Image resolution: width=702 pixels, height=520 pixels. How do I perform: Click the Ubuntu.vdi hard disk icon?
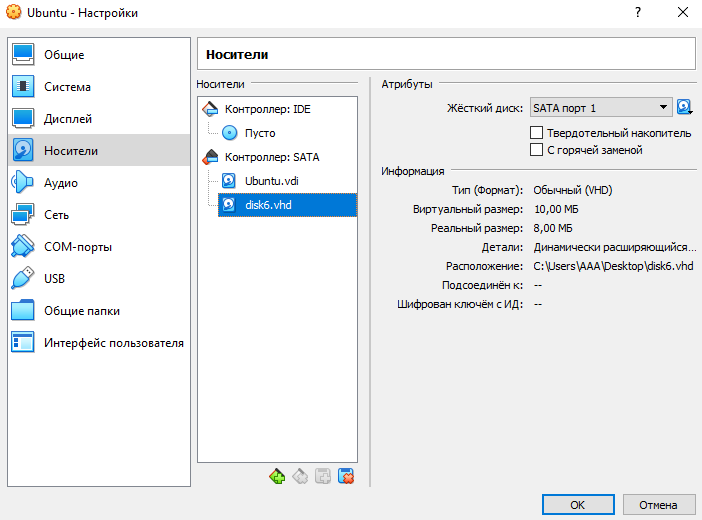[x=229, y=181]
